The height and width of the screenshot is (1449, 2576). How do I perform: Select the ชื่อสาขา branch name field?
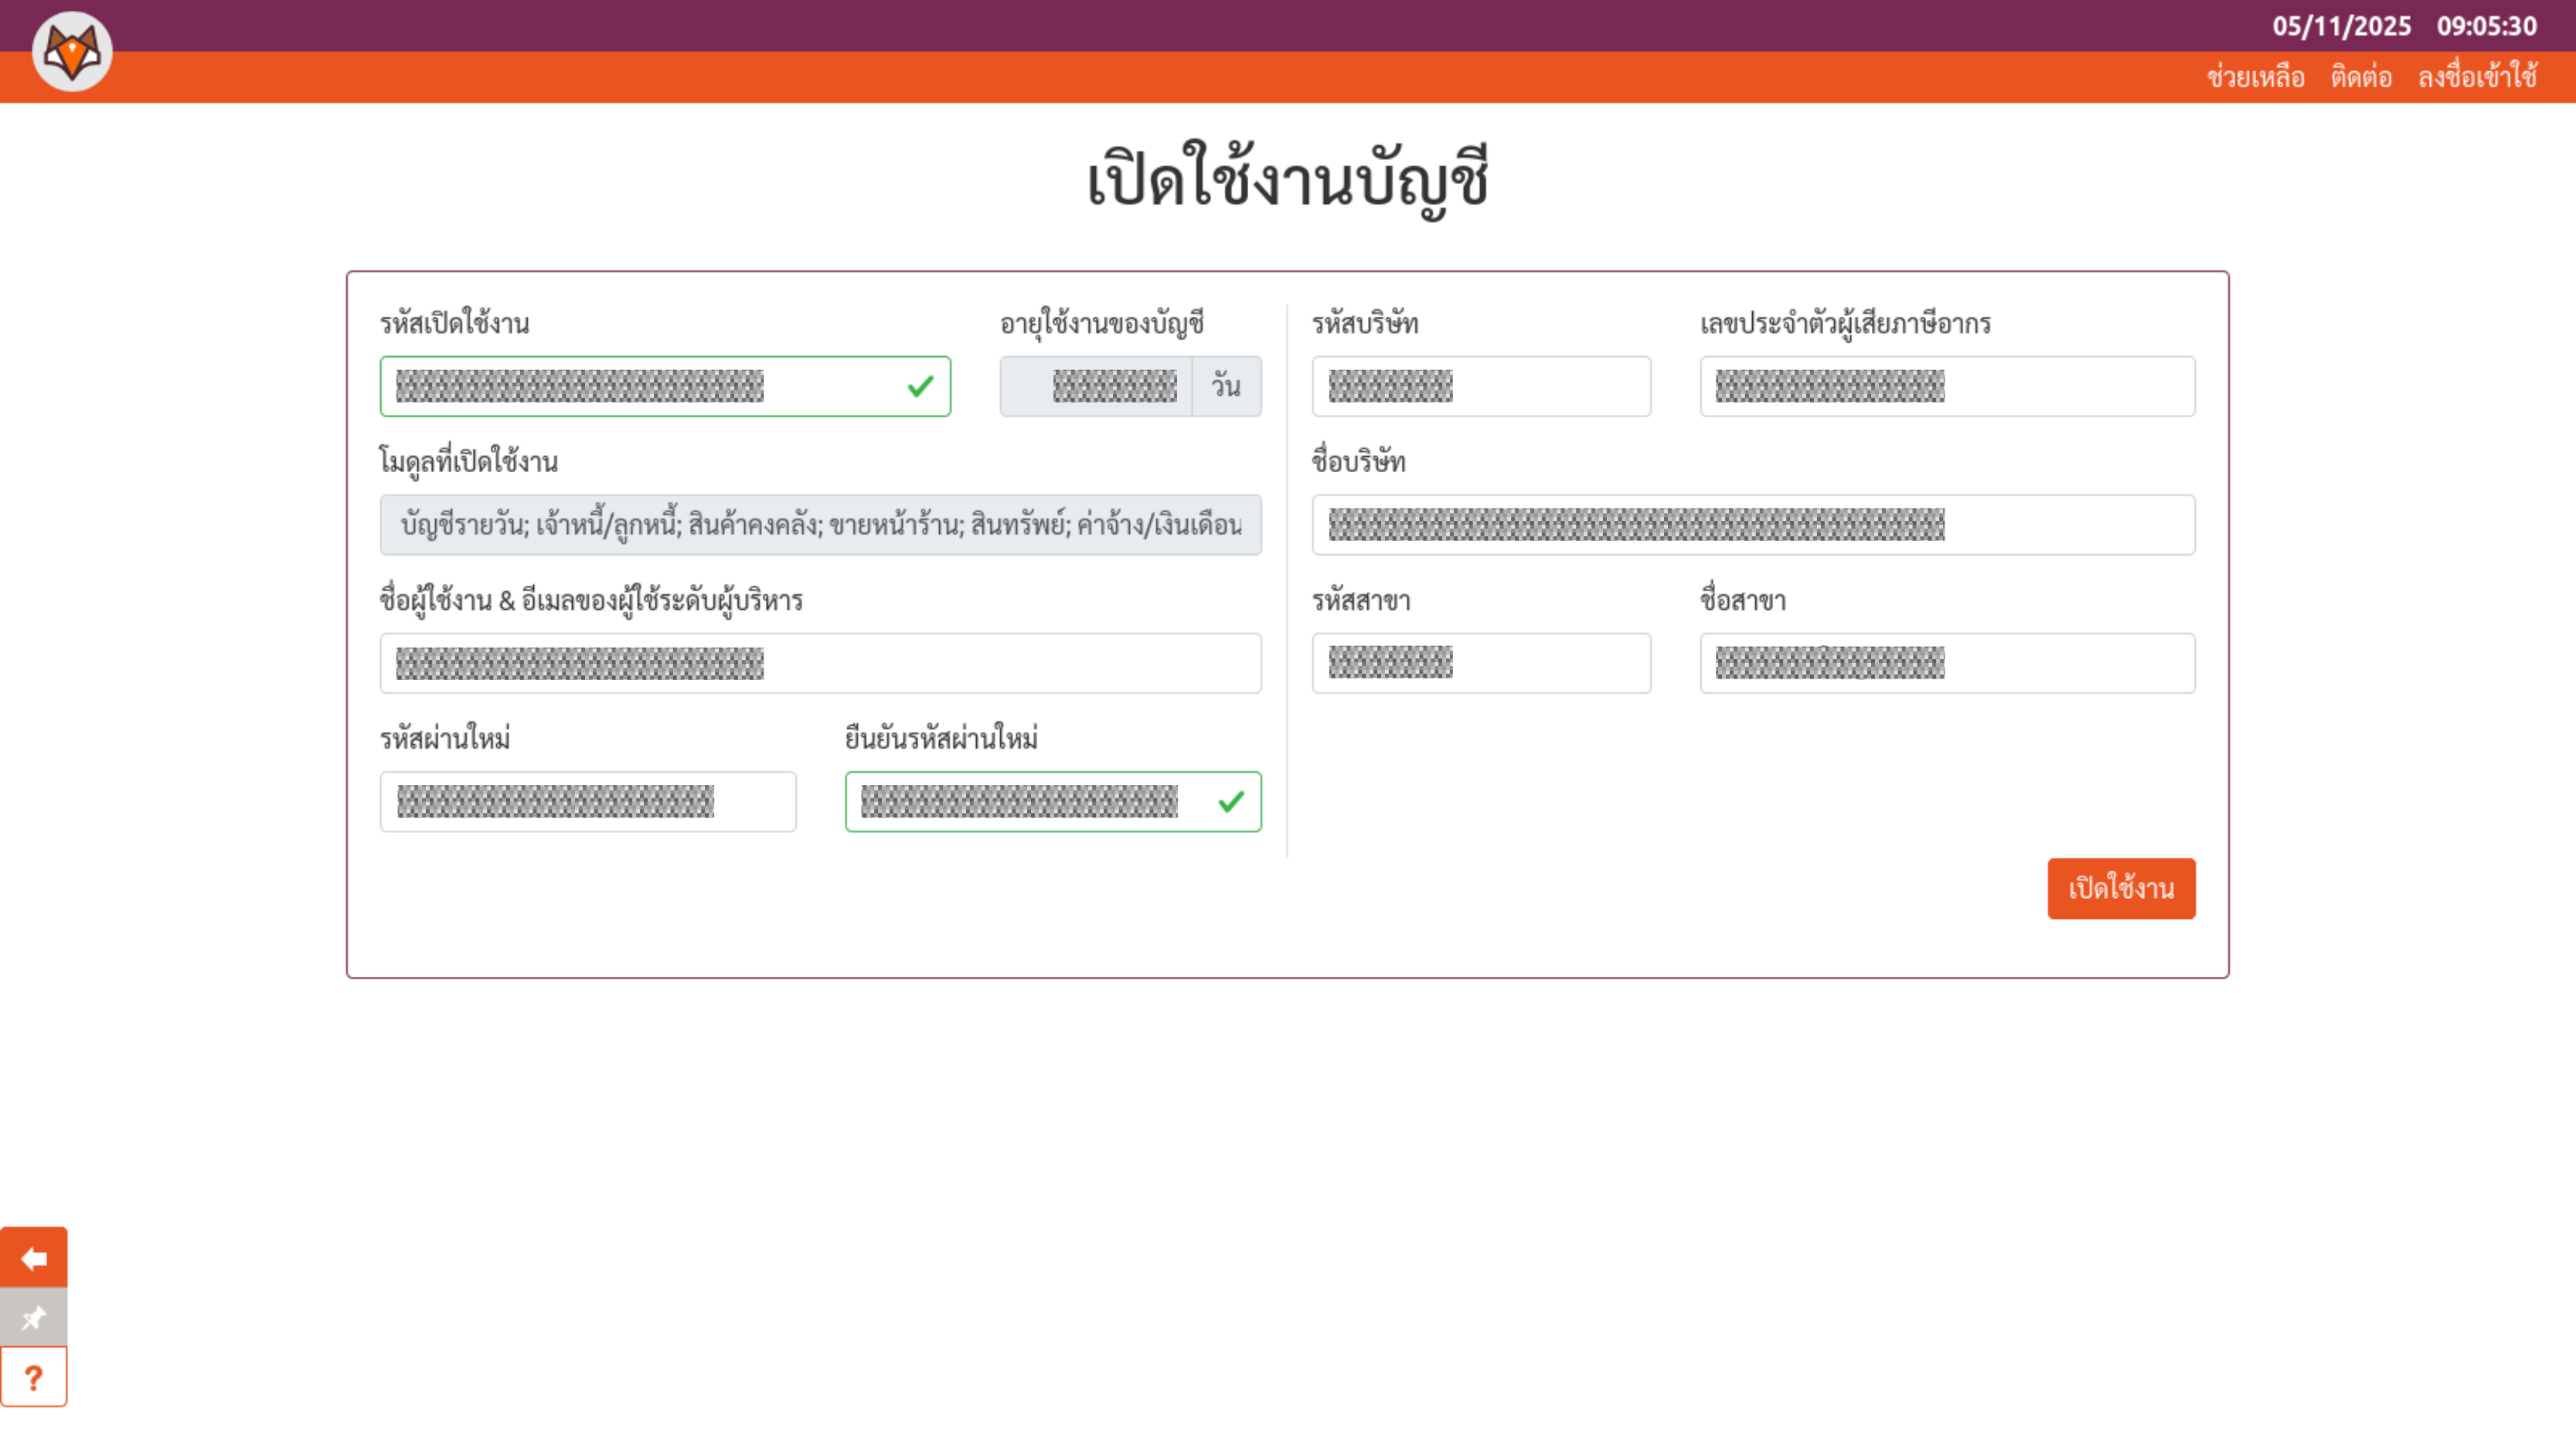pos(1947,663)
